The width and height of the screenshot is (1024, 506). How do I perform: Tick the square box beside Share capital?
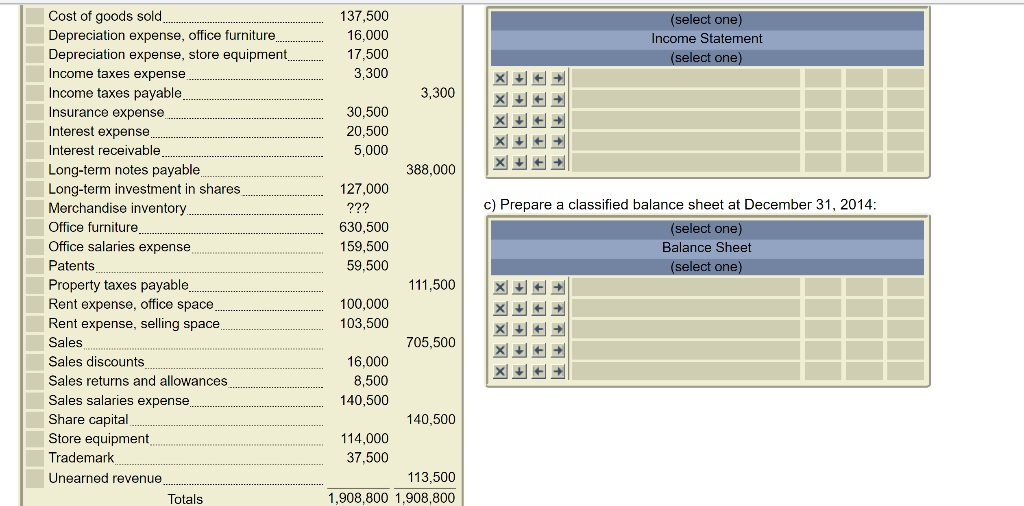(35, 419)
